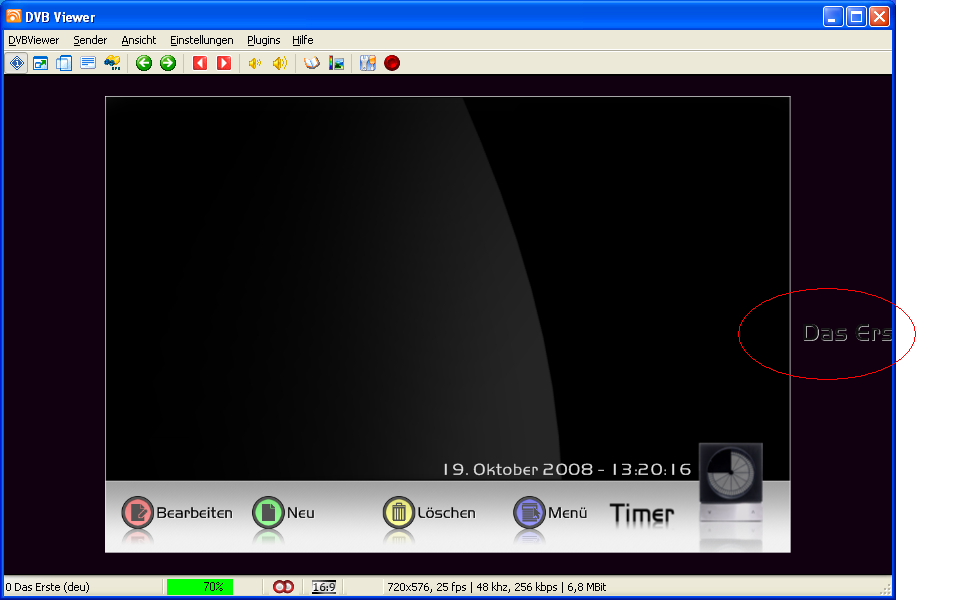960x600 pixels.
Task: Click the DVB Viewer title bar icon
Action: (x=13, y=17)
